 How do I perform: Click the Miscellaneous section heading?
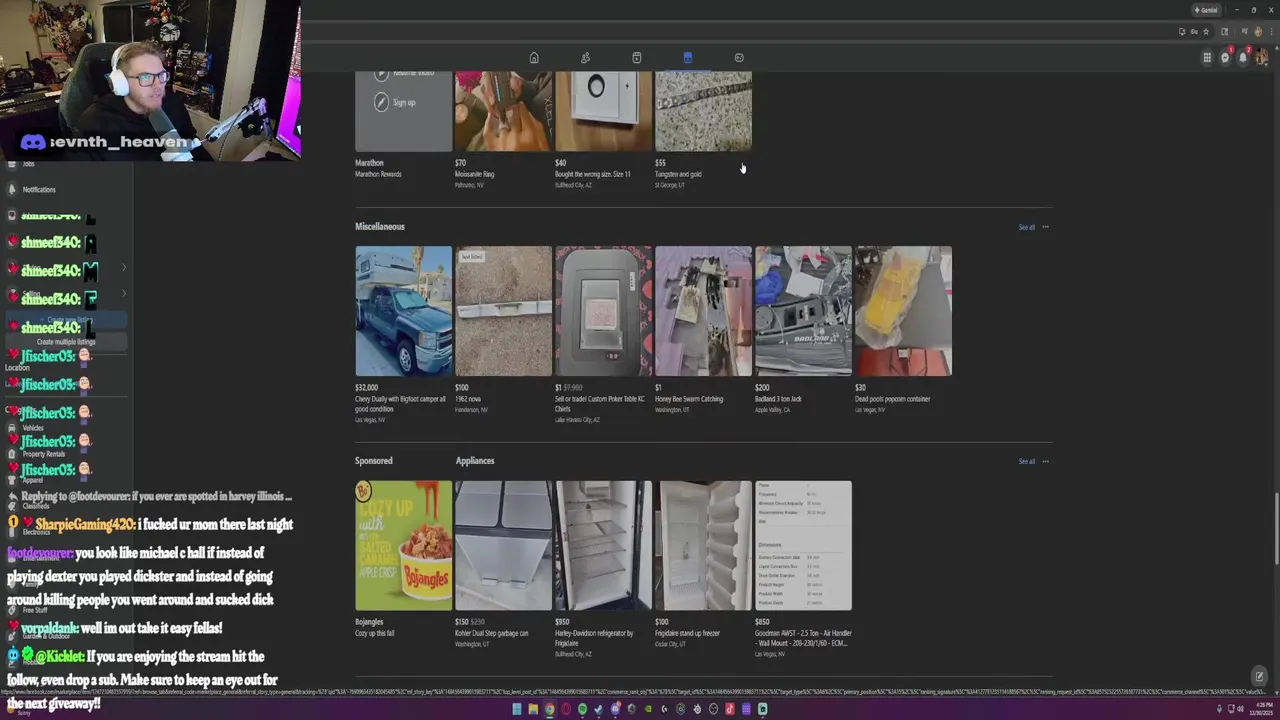380,226
